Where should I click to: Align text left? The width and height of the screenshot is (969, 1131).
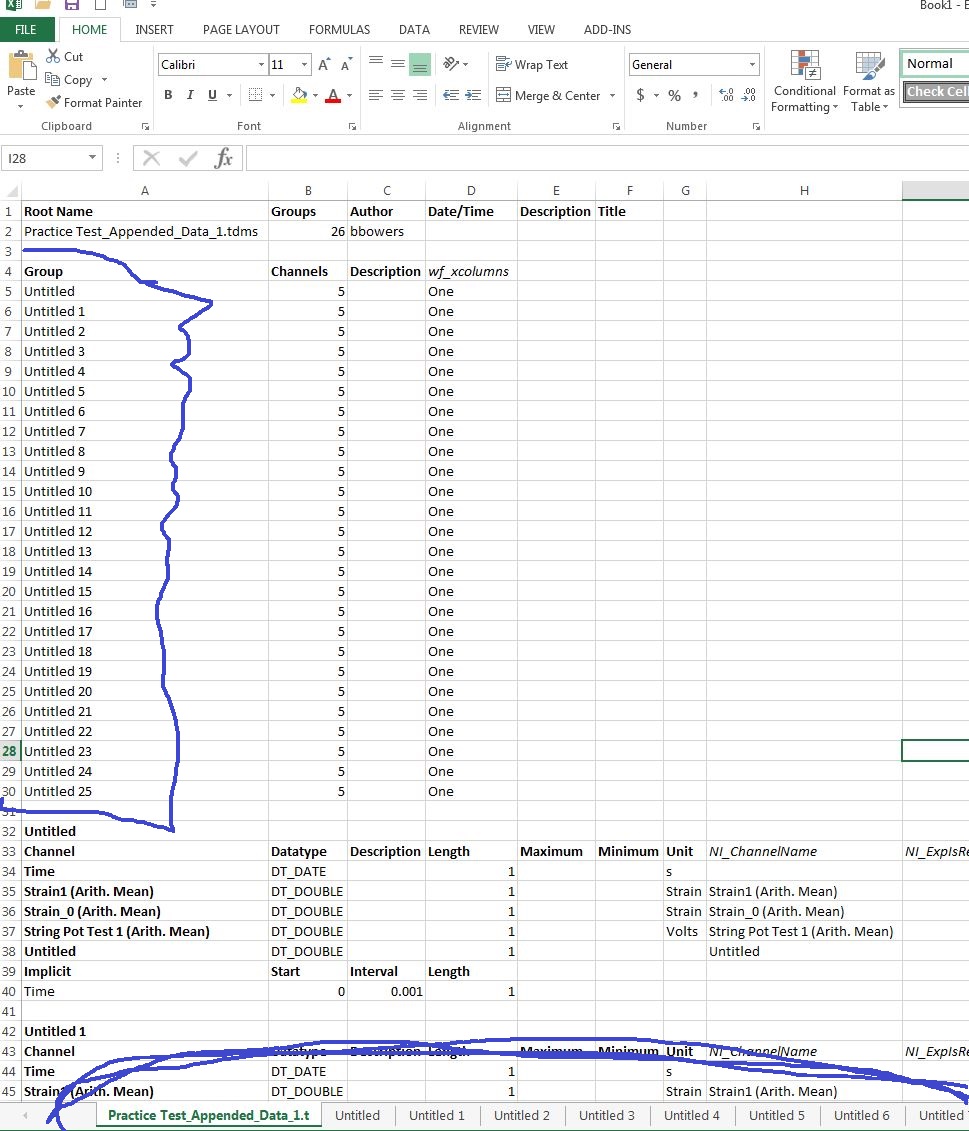[375, 95]
